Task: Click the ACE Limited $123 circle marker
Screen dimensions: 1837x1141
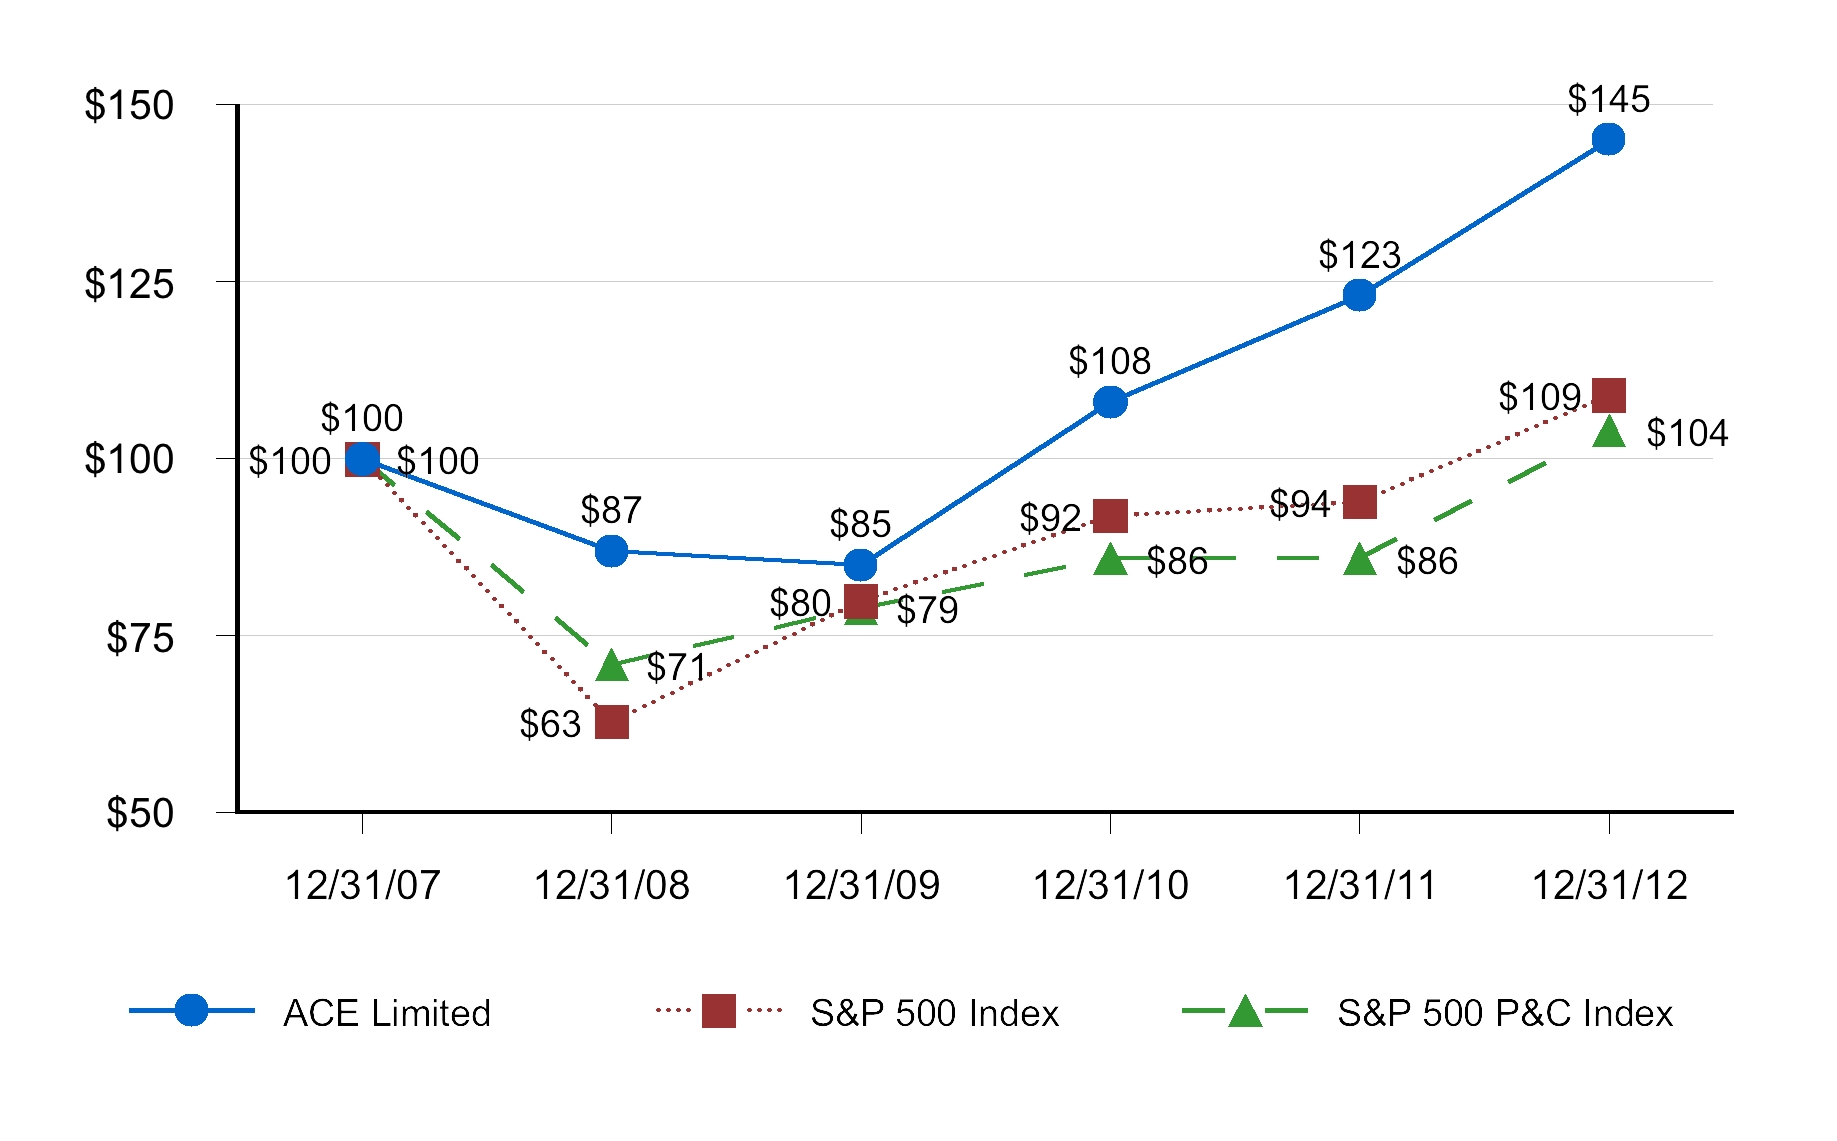Action: pos(1359,295)
